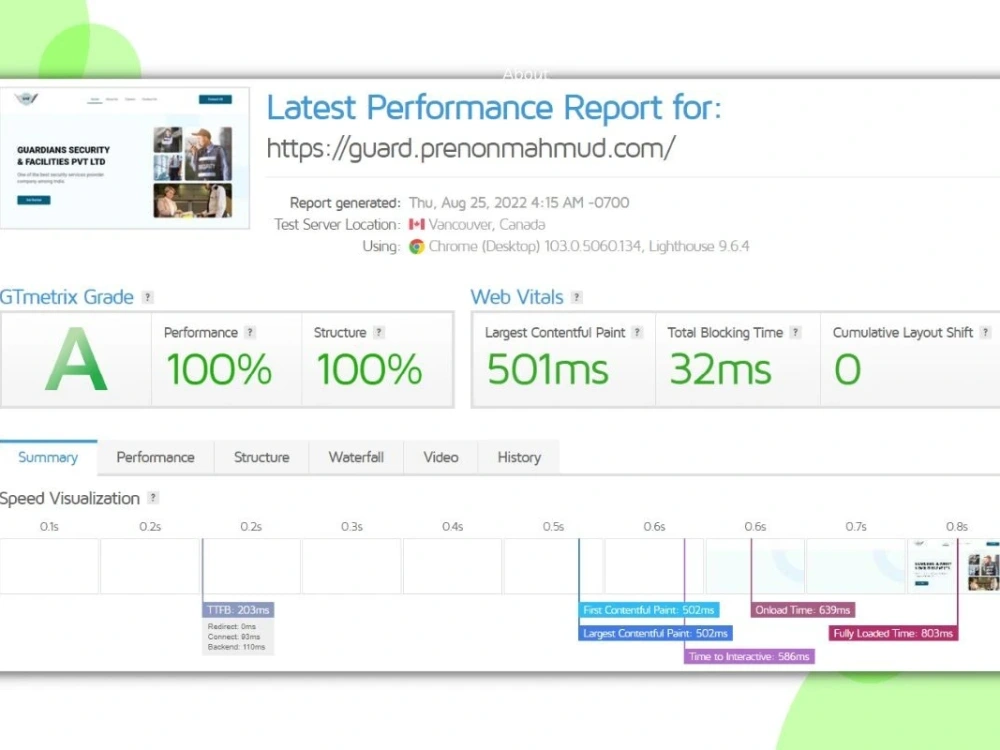Image resolution: width=1000 pixels, height=750 pixels.
Task: Open the Waterfall tab
Action: [x=356, y=457]
